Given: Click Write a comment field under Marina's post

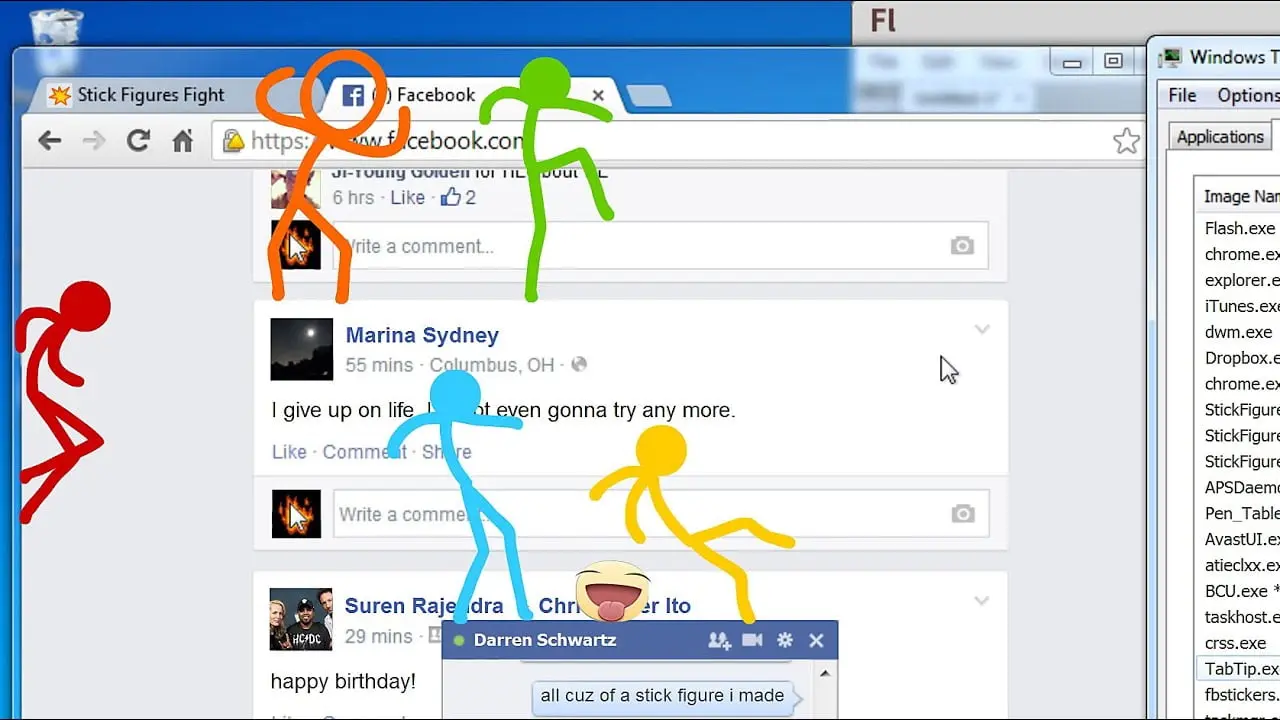Looking at the screenshot, I should [x=640, y=513].
